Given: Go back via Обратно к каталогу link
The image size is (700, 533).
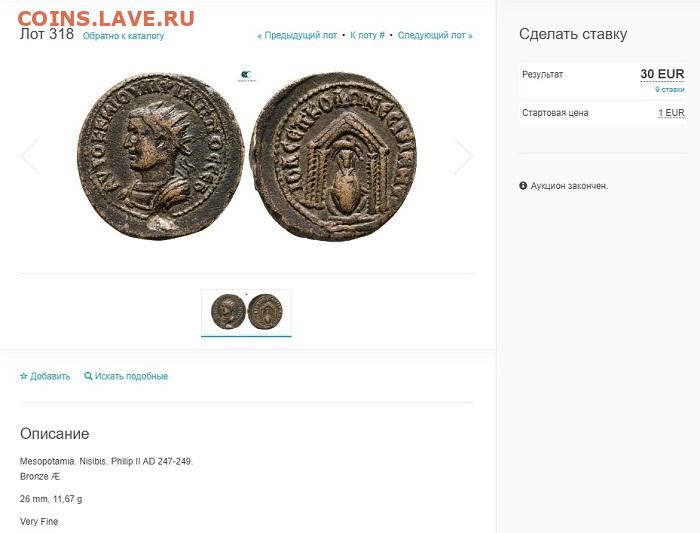Looking at the screenshot, I should pyautogui.click(x=123, y=36).
